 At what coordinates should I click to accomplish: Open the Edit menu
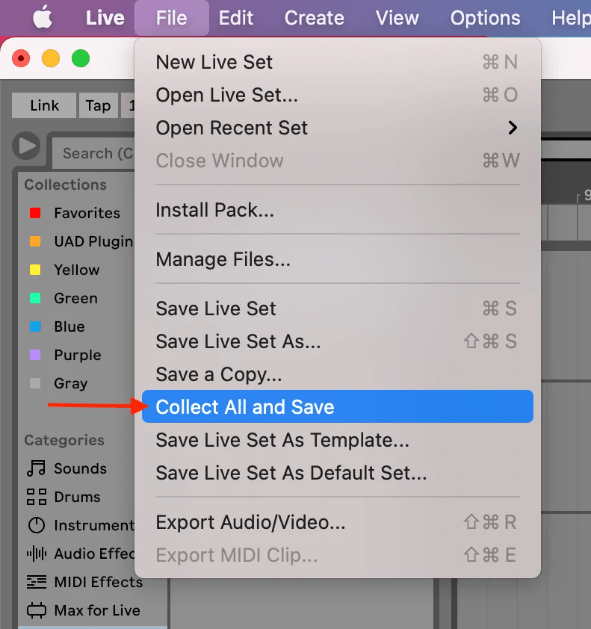[x=236, y=18]
